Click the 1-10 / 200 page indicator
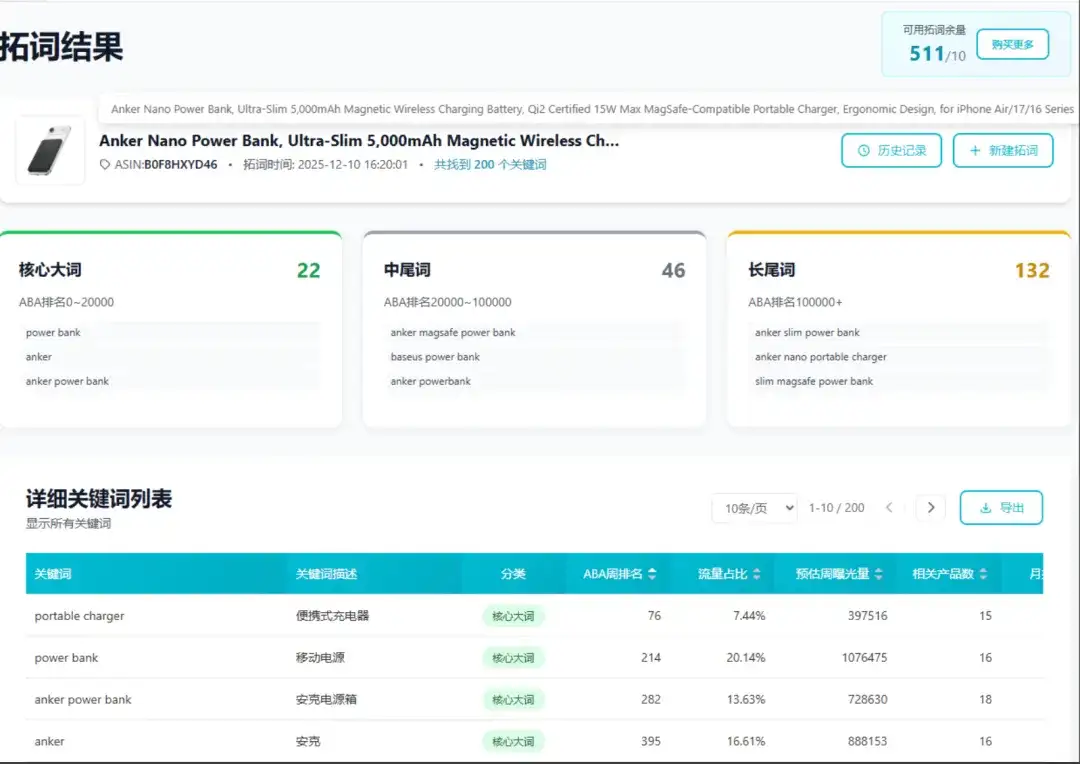 tap(836, 508)
